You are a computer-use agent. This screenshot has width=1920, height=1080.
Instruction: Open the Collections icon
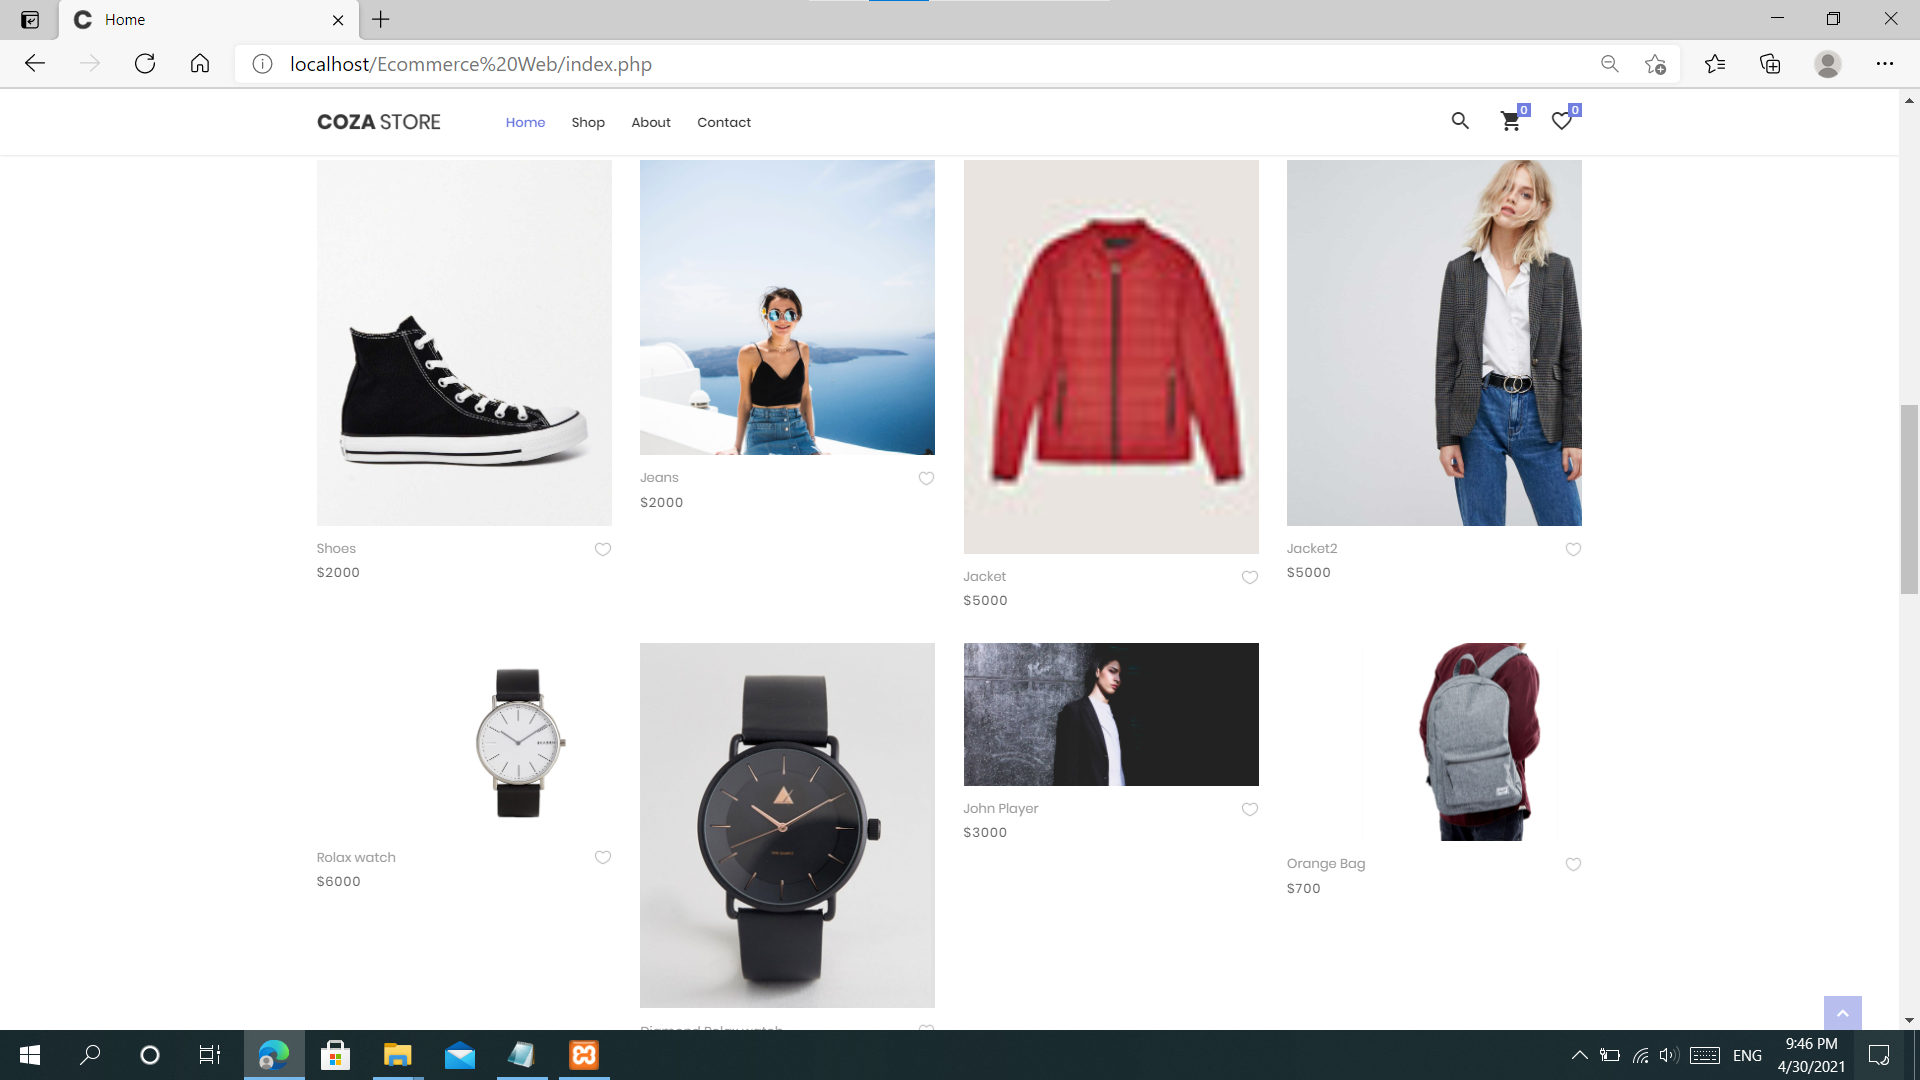(x=1770, y=64)
